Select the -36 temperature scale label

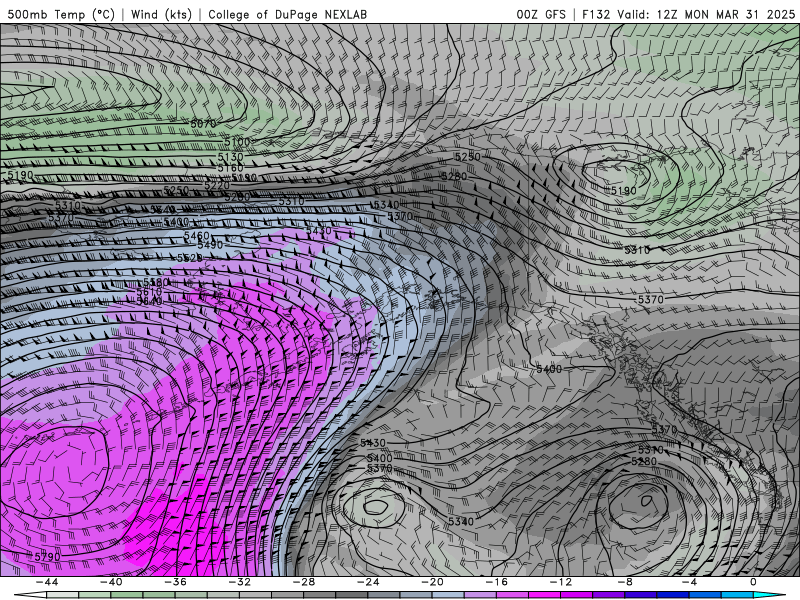click(x=175, y=582)
